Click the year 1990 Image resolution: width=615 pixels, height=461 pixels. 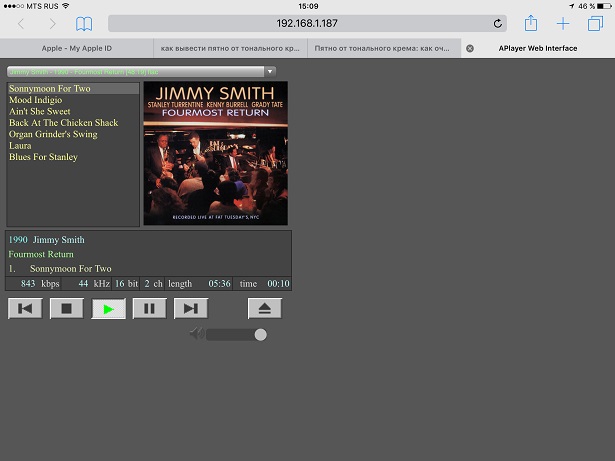pyautogui.click(x=18, y=240)
